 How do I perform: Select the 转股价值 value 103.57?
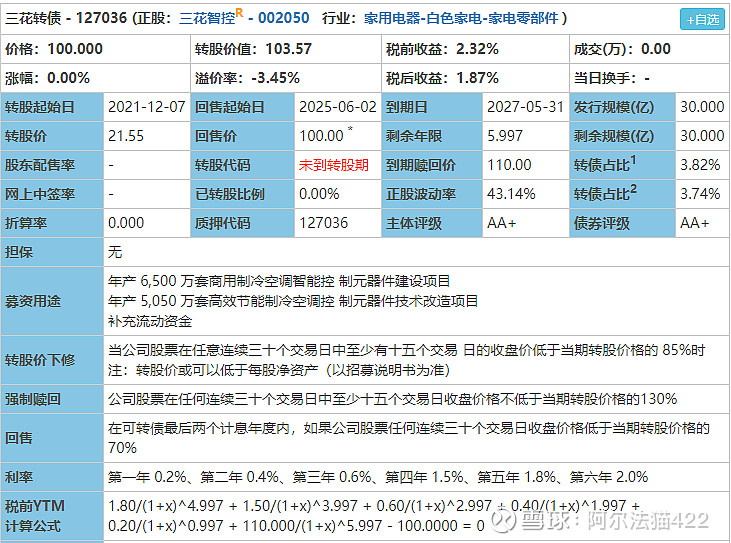(289, 49)
